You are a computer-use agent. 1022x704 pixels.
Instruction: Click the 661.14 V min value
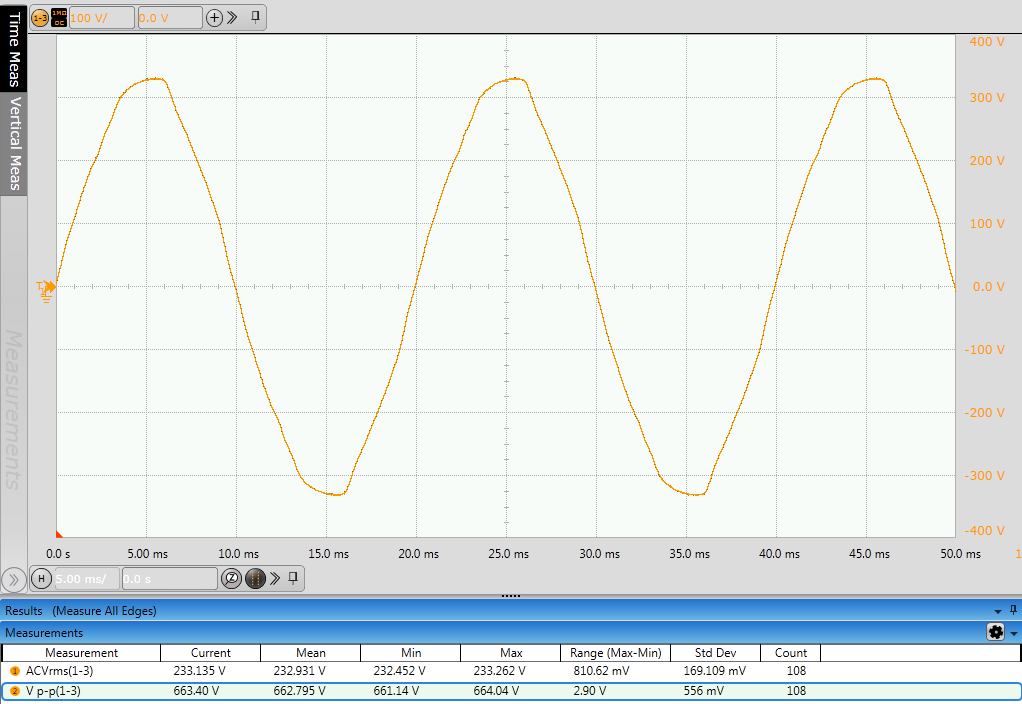pos(396,691)
